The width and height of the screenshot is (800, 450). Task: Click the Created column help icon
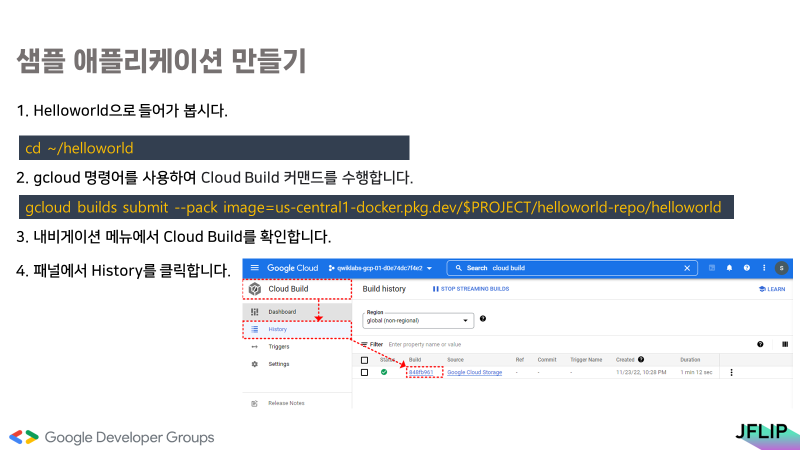click(641, 360)
